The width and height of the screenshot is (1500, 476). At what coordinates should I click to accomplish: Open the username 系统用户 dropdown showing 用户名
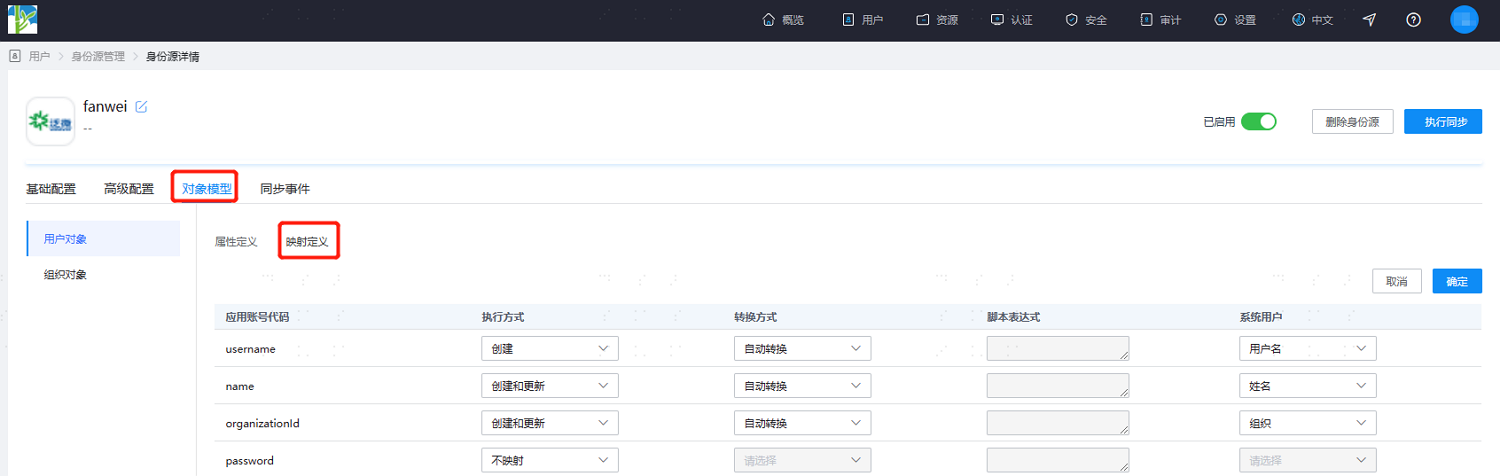1307,348
